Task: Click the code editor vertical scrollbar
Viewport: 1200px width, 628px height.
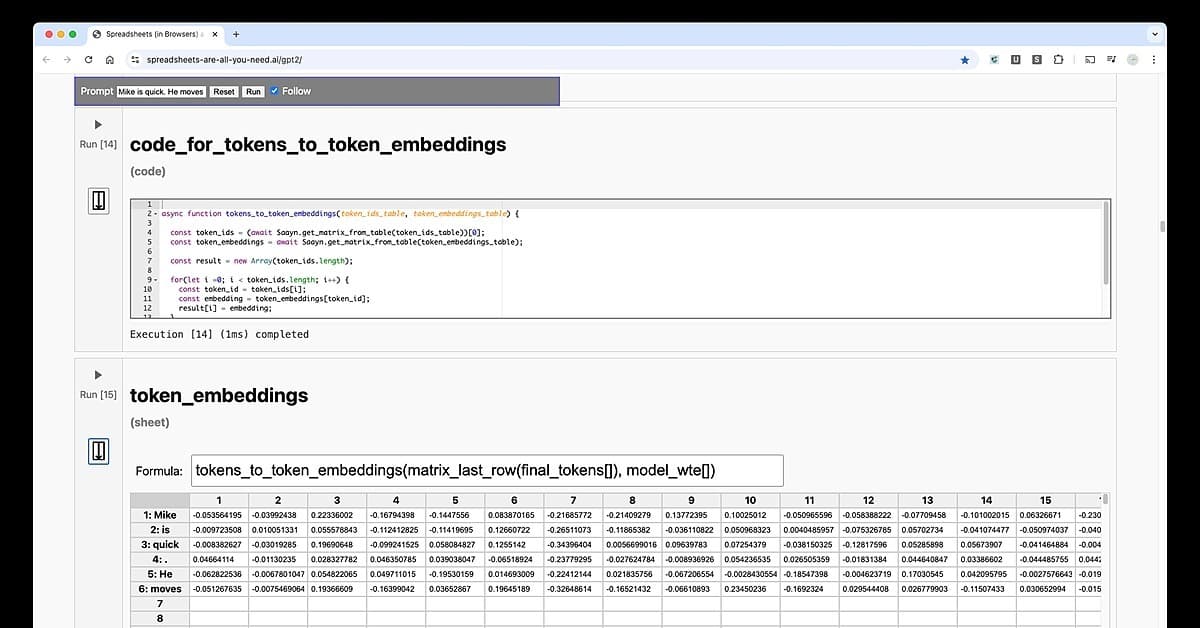Action: [1105, 242]
